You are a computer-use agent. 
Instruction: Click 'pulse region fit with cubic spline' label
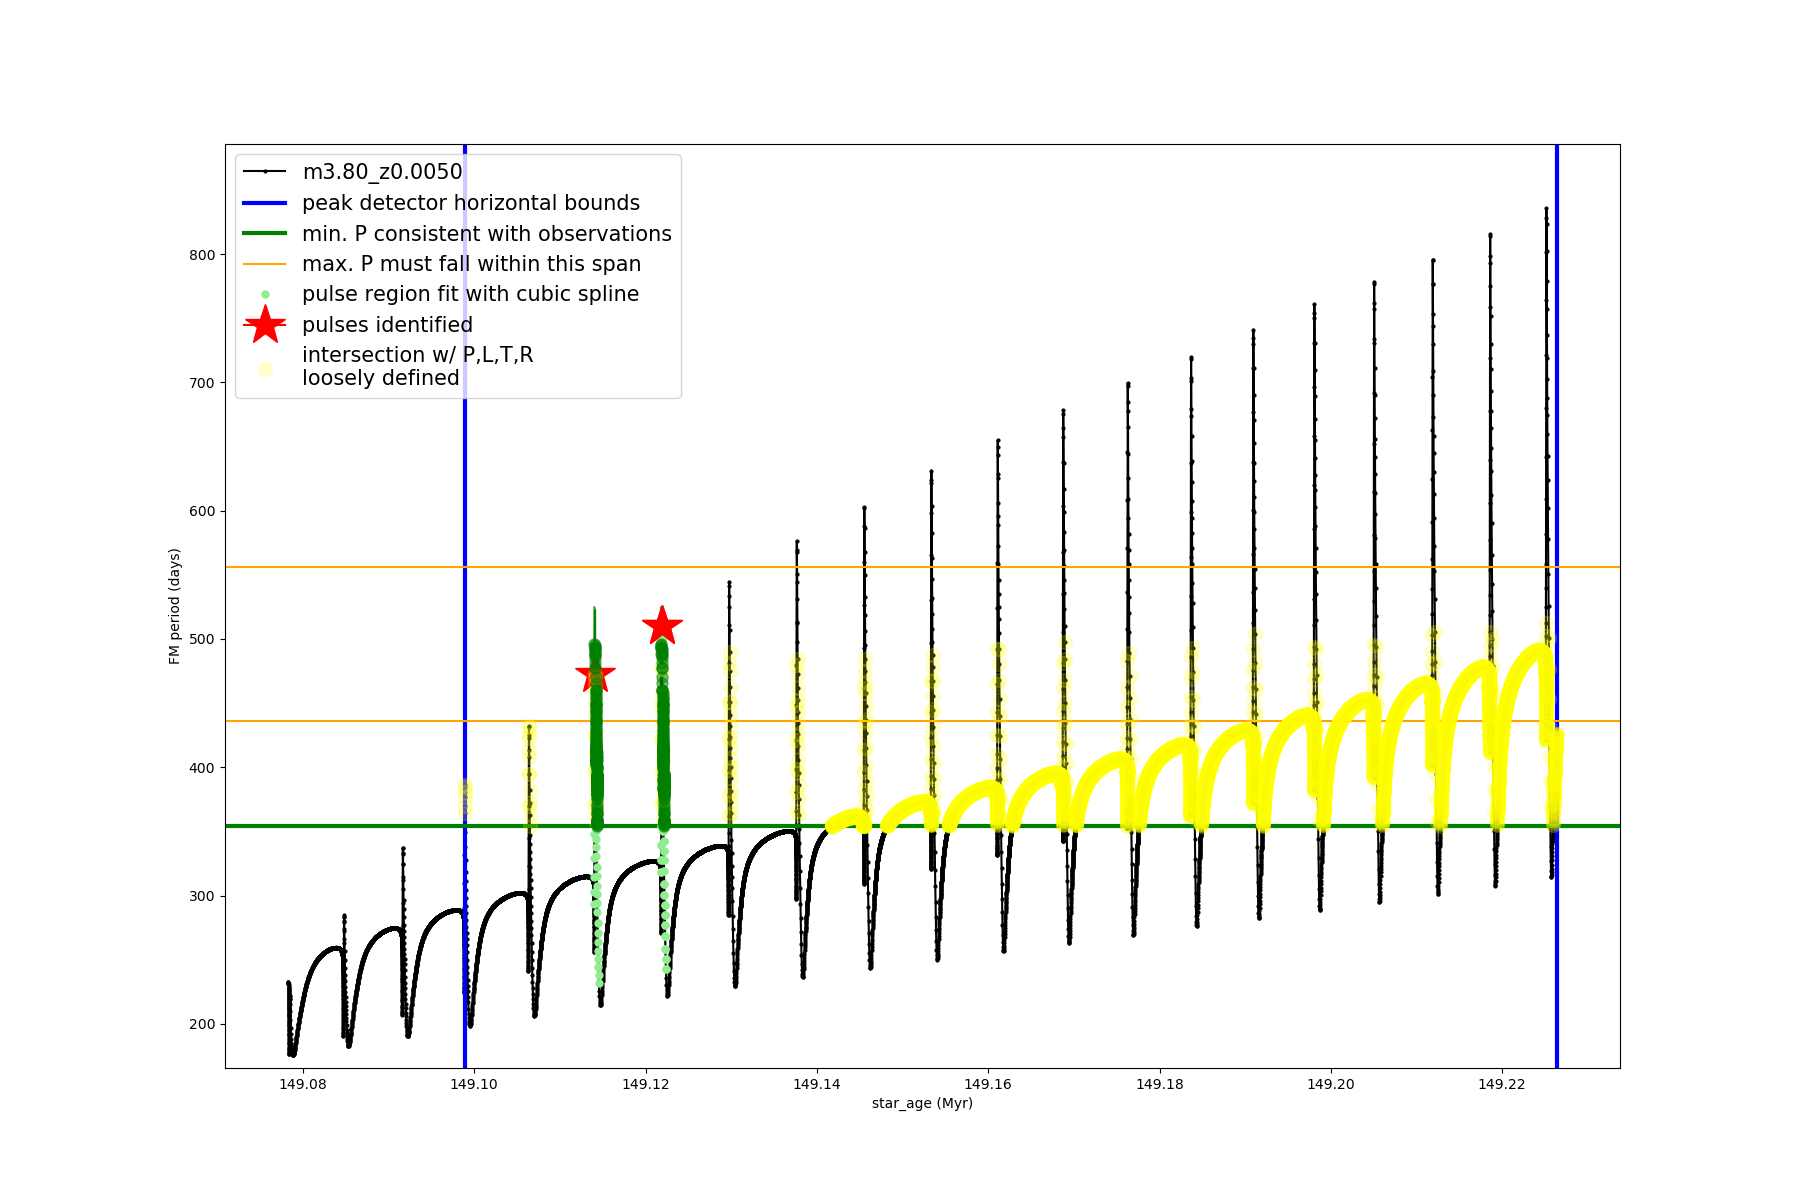click(470, 294)
